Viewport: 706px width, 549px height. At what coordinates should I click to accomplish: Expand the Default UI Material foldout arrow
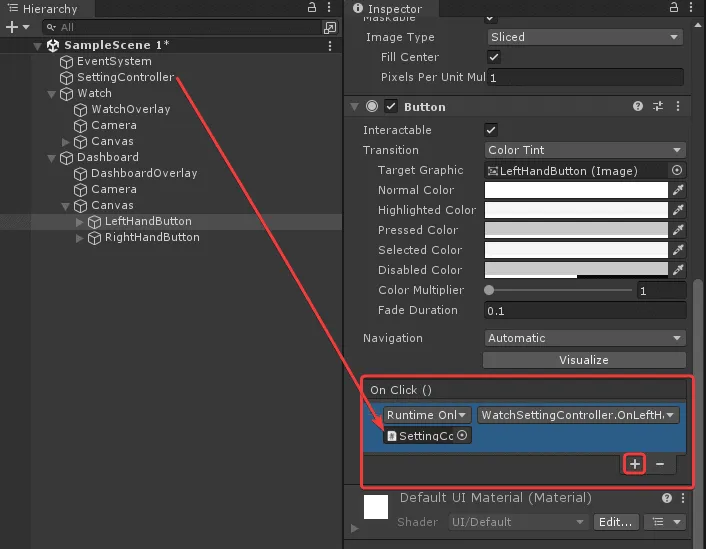pos(354,528)
